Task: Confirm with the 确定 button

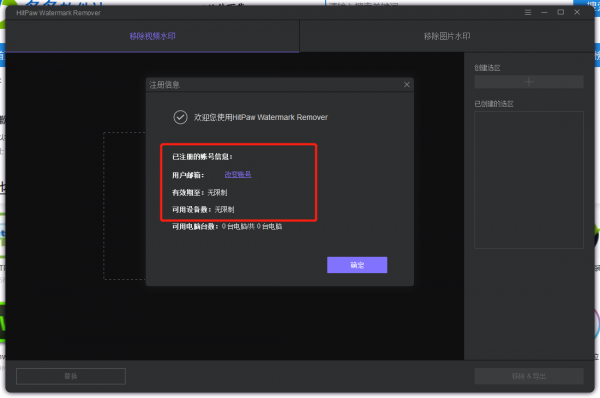Action: click(x=357, y=265)
